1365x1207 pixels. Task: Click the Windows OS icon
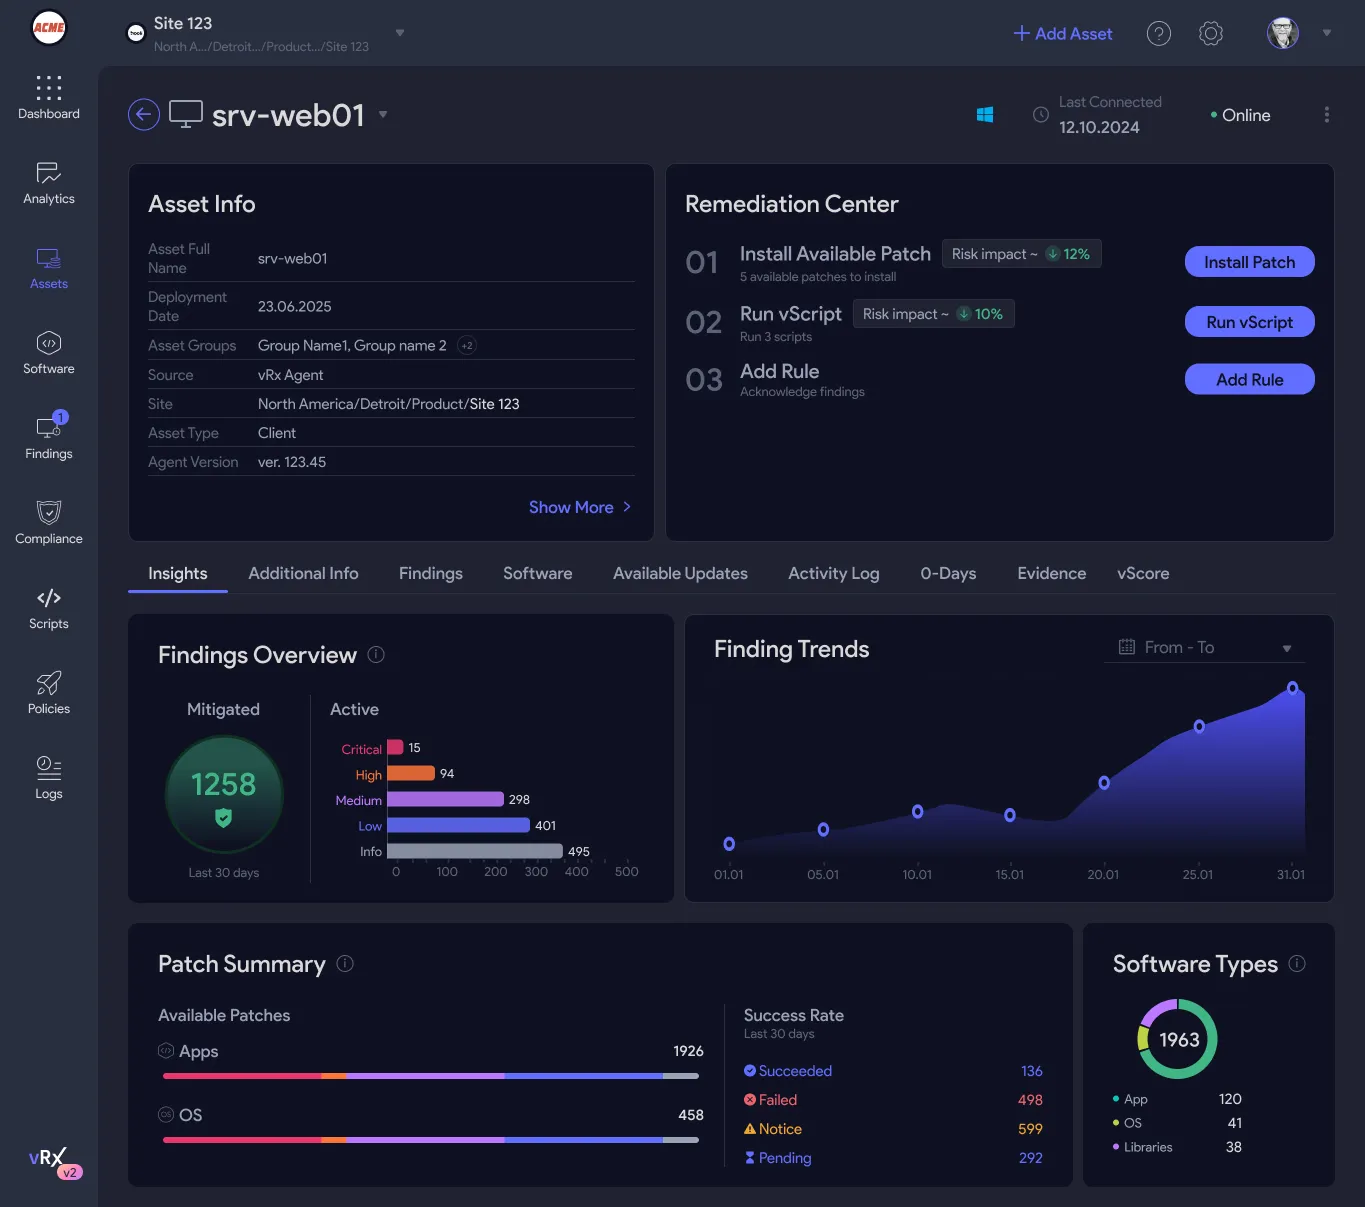[985, 115]
